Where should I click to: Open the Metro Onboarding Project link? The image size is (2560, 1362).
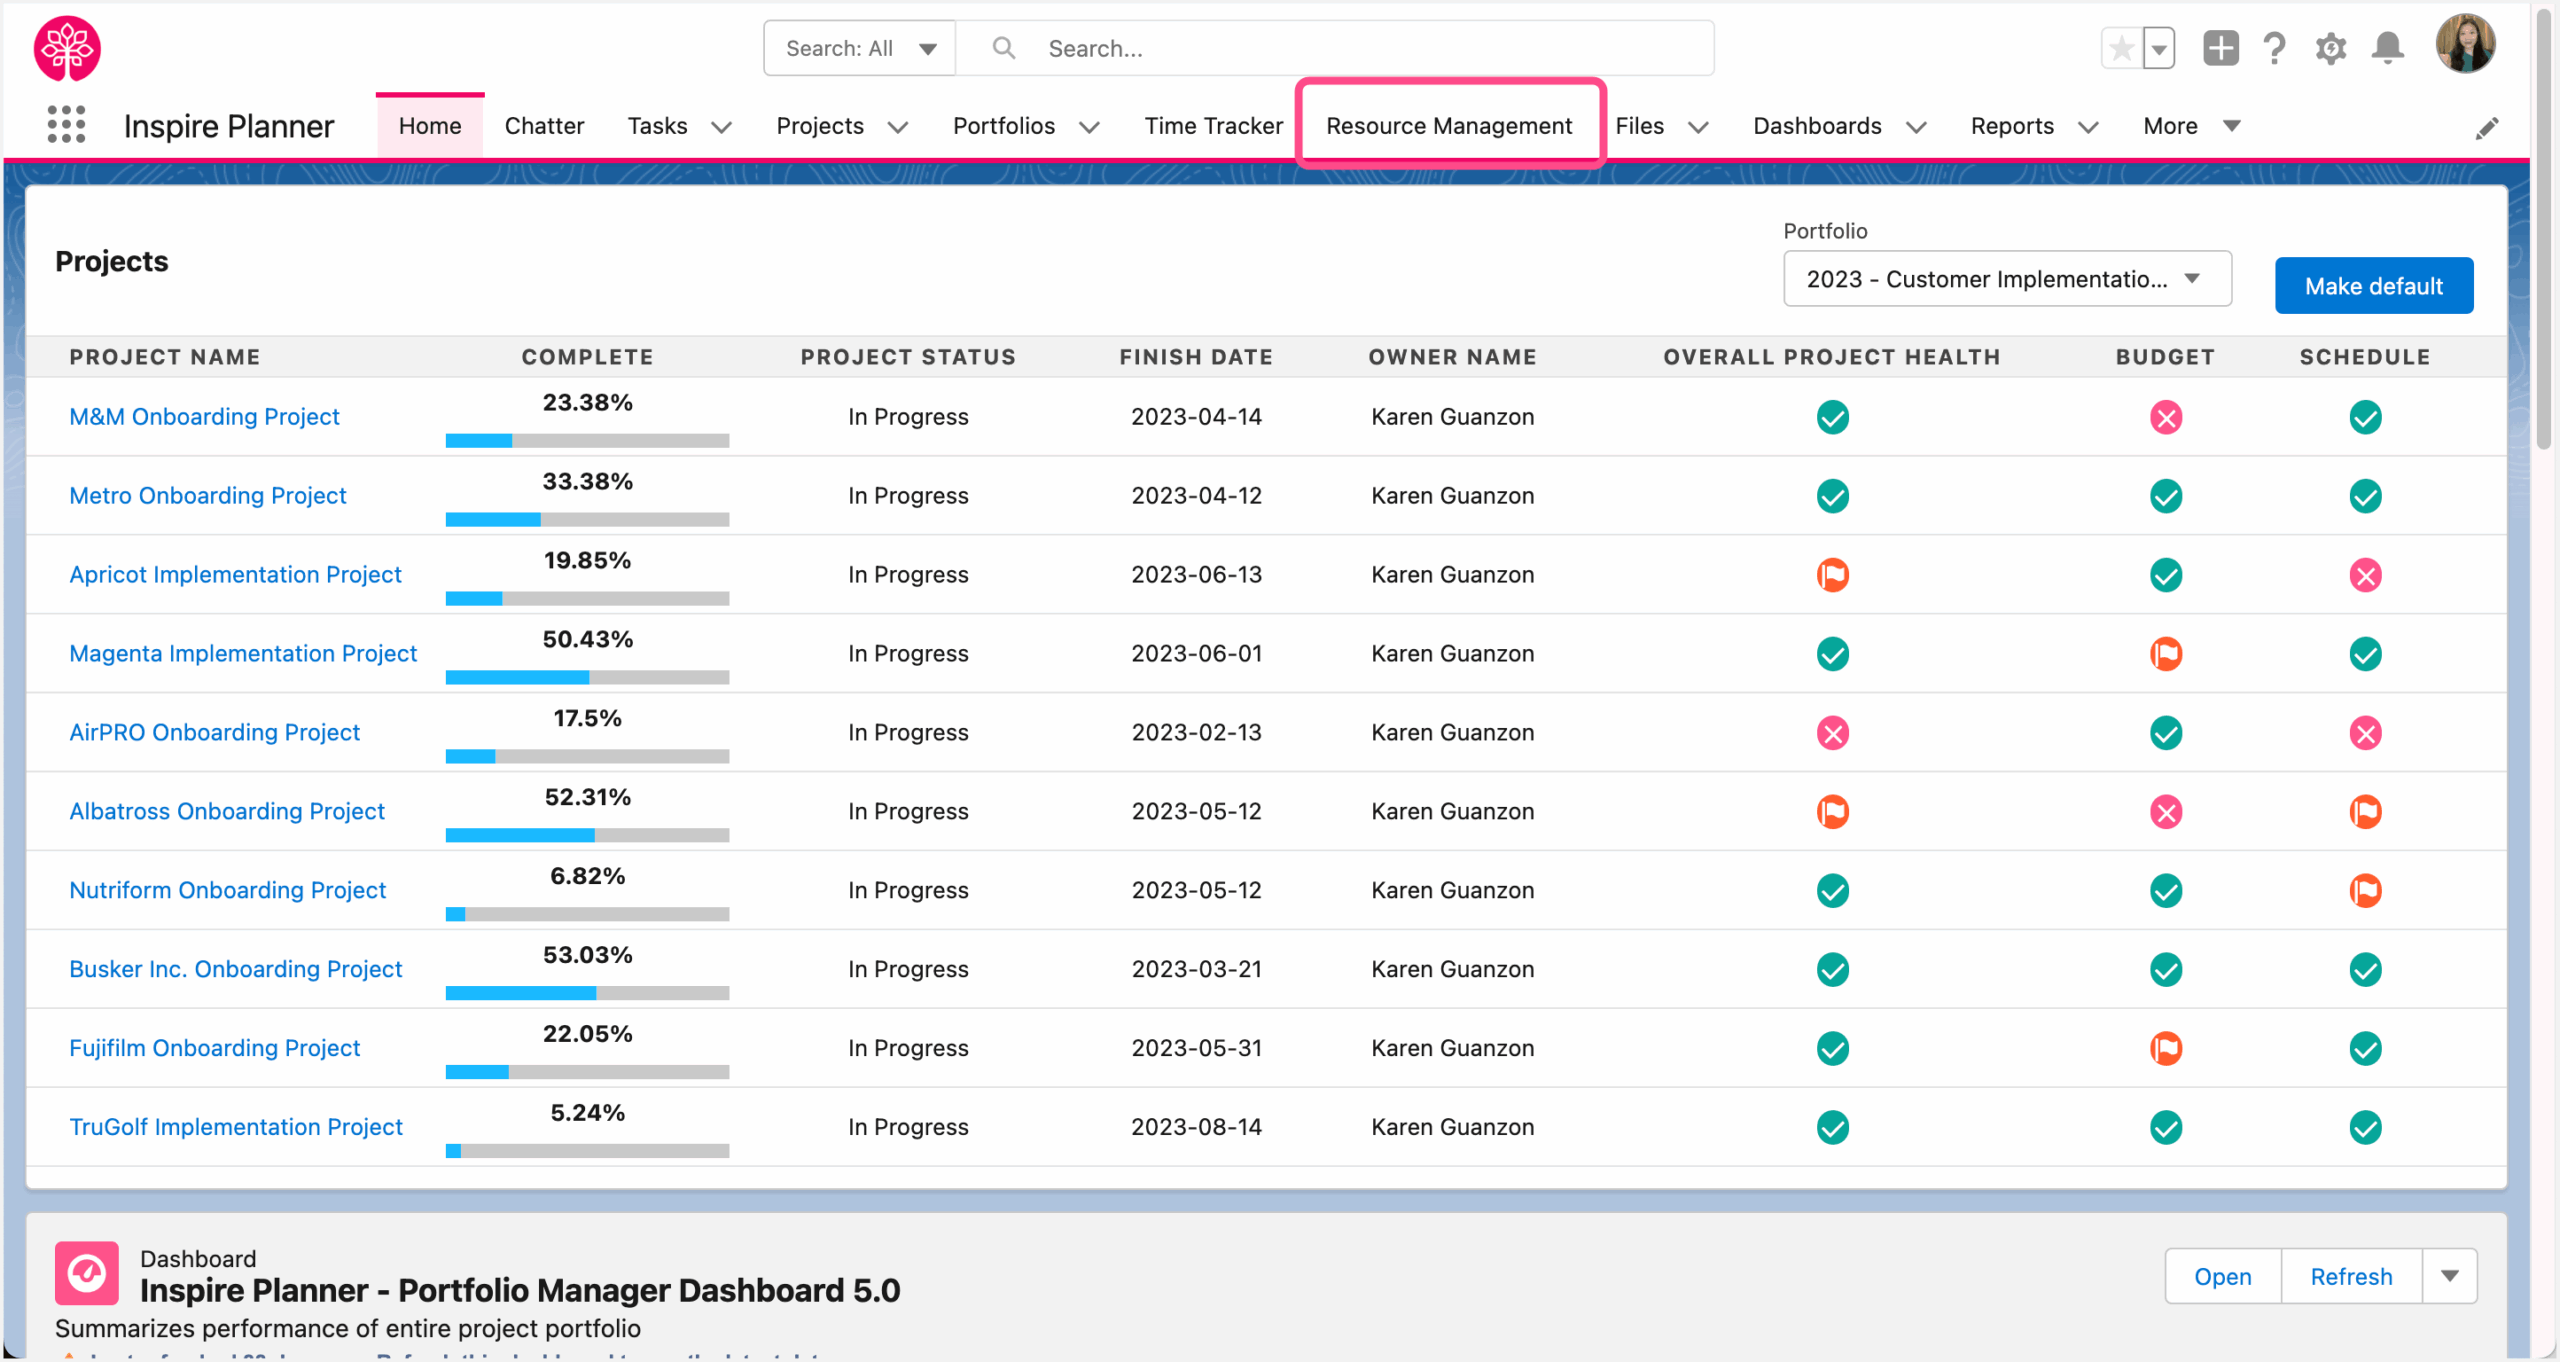click(x=207, y=495)
